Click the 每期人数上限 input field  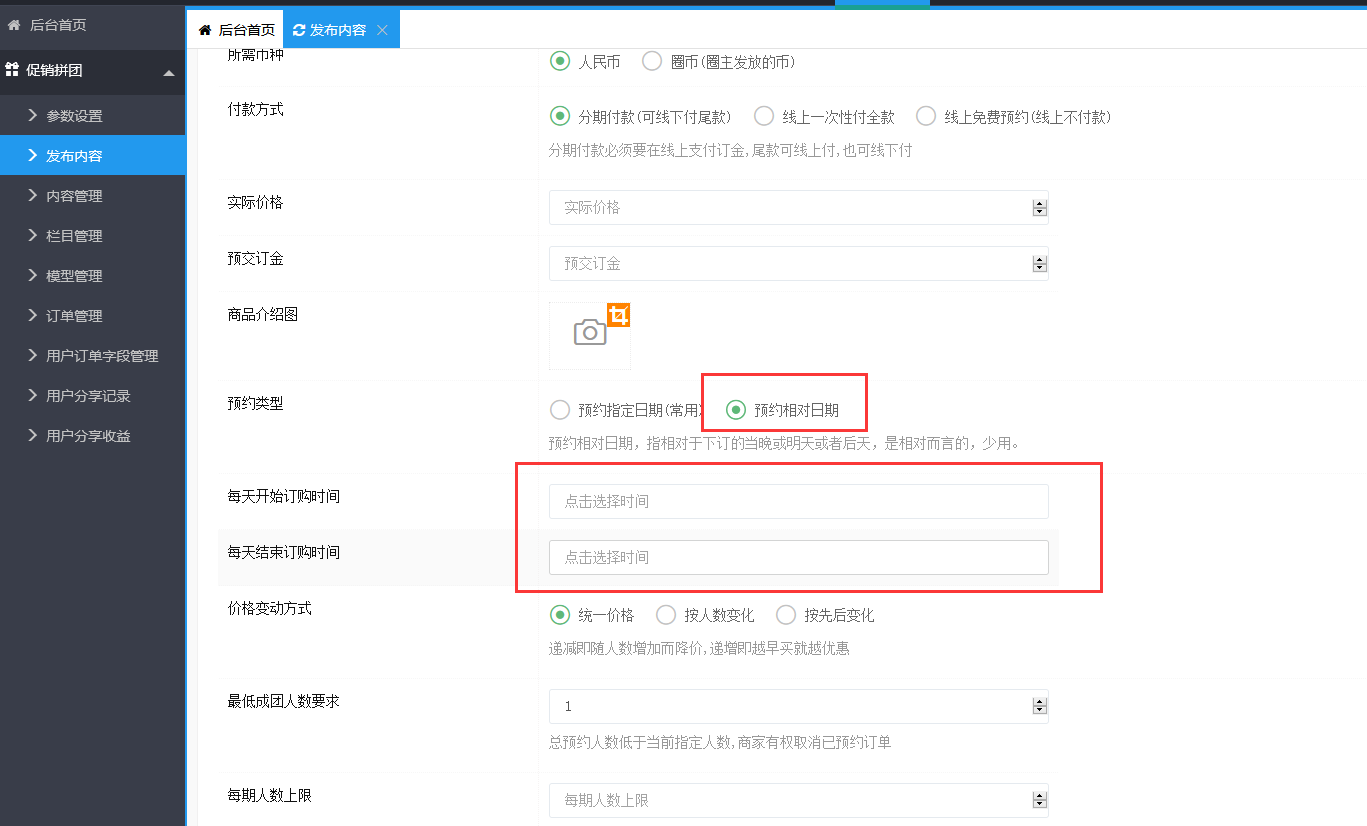click(788, 800)
